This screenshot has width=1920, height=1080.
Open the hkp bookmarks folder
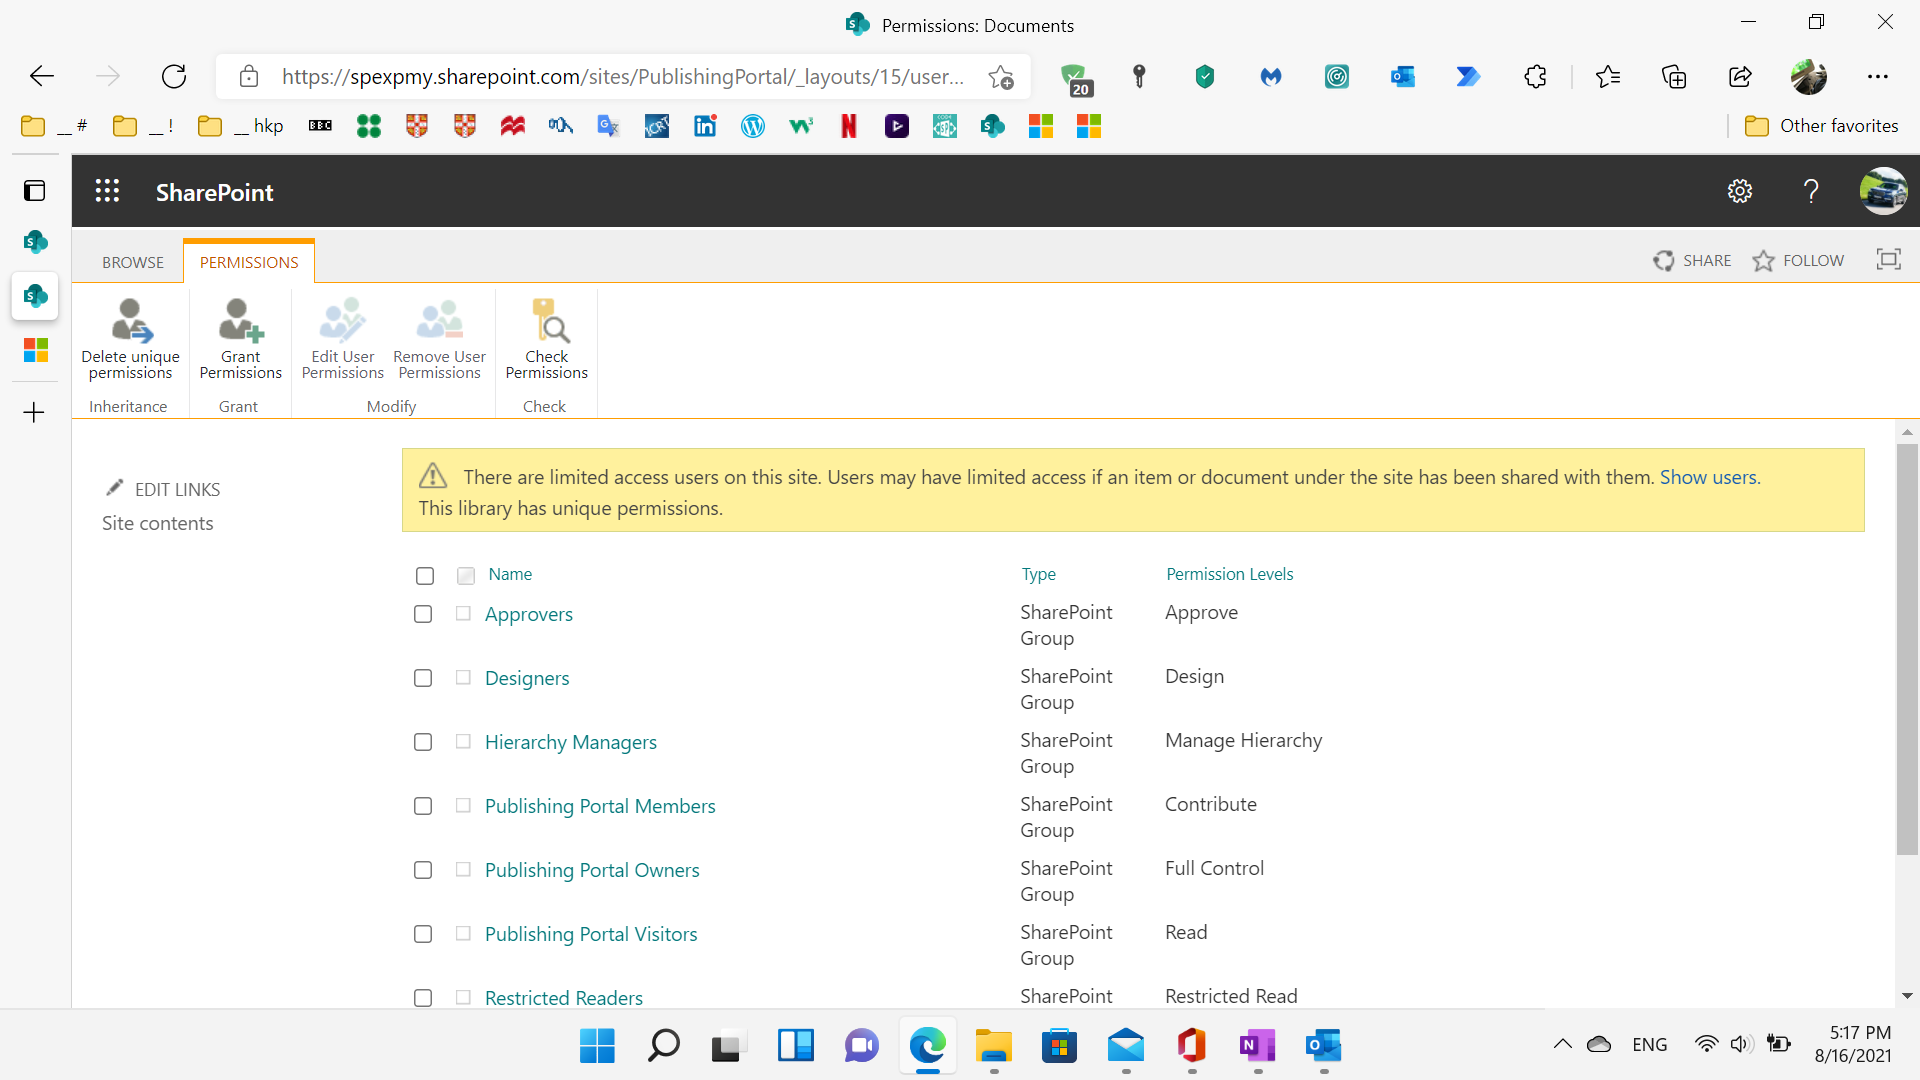(x=240, y=126)
